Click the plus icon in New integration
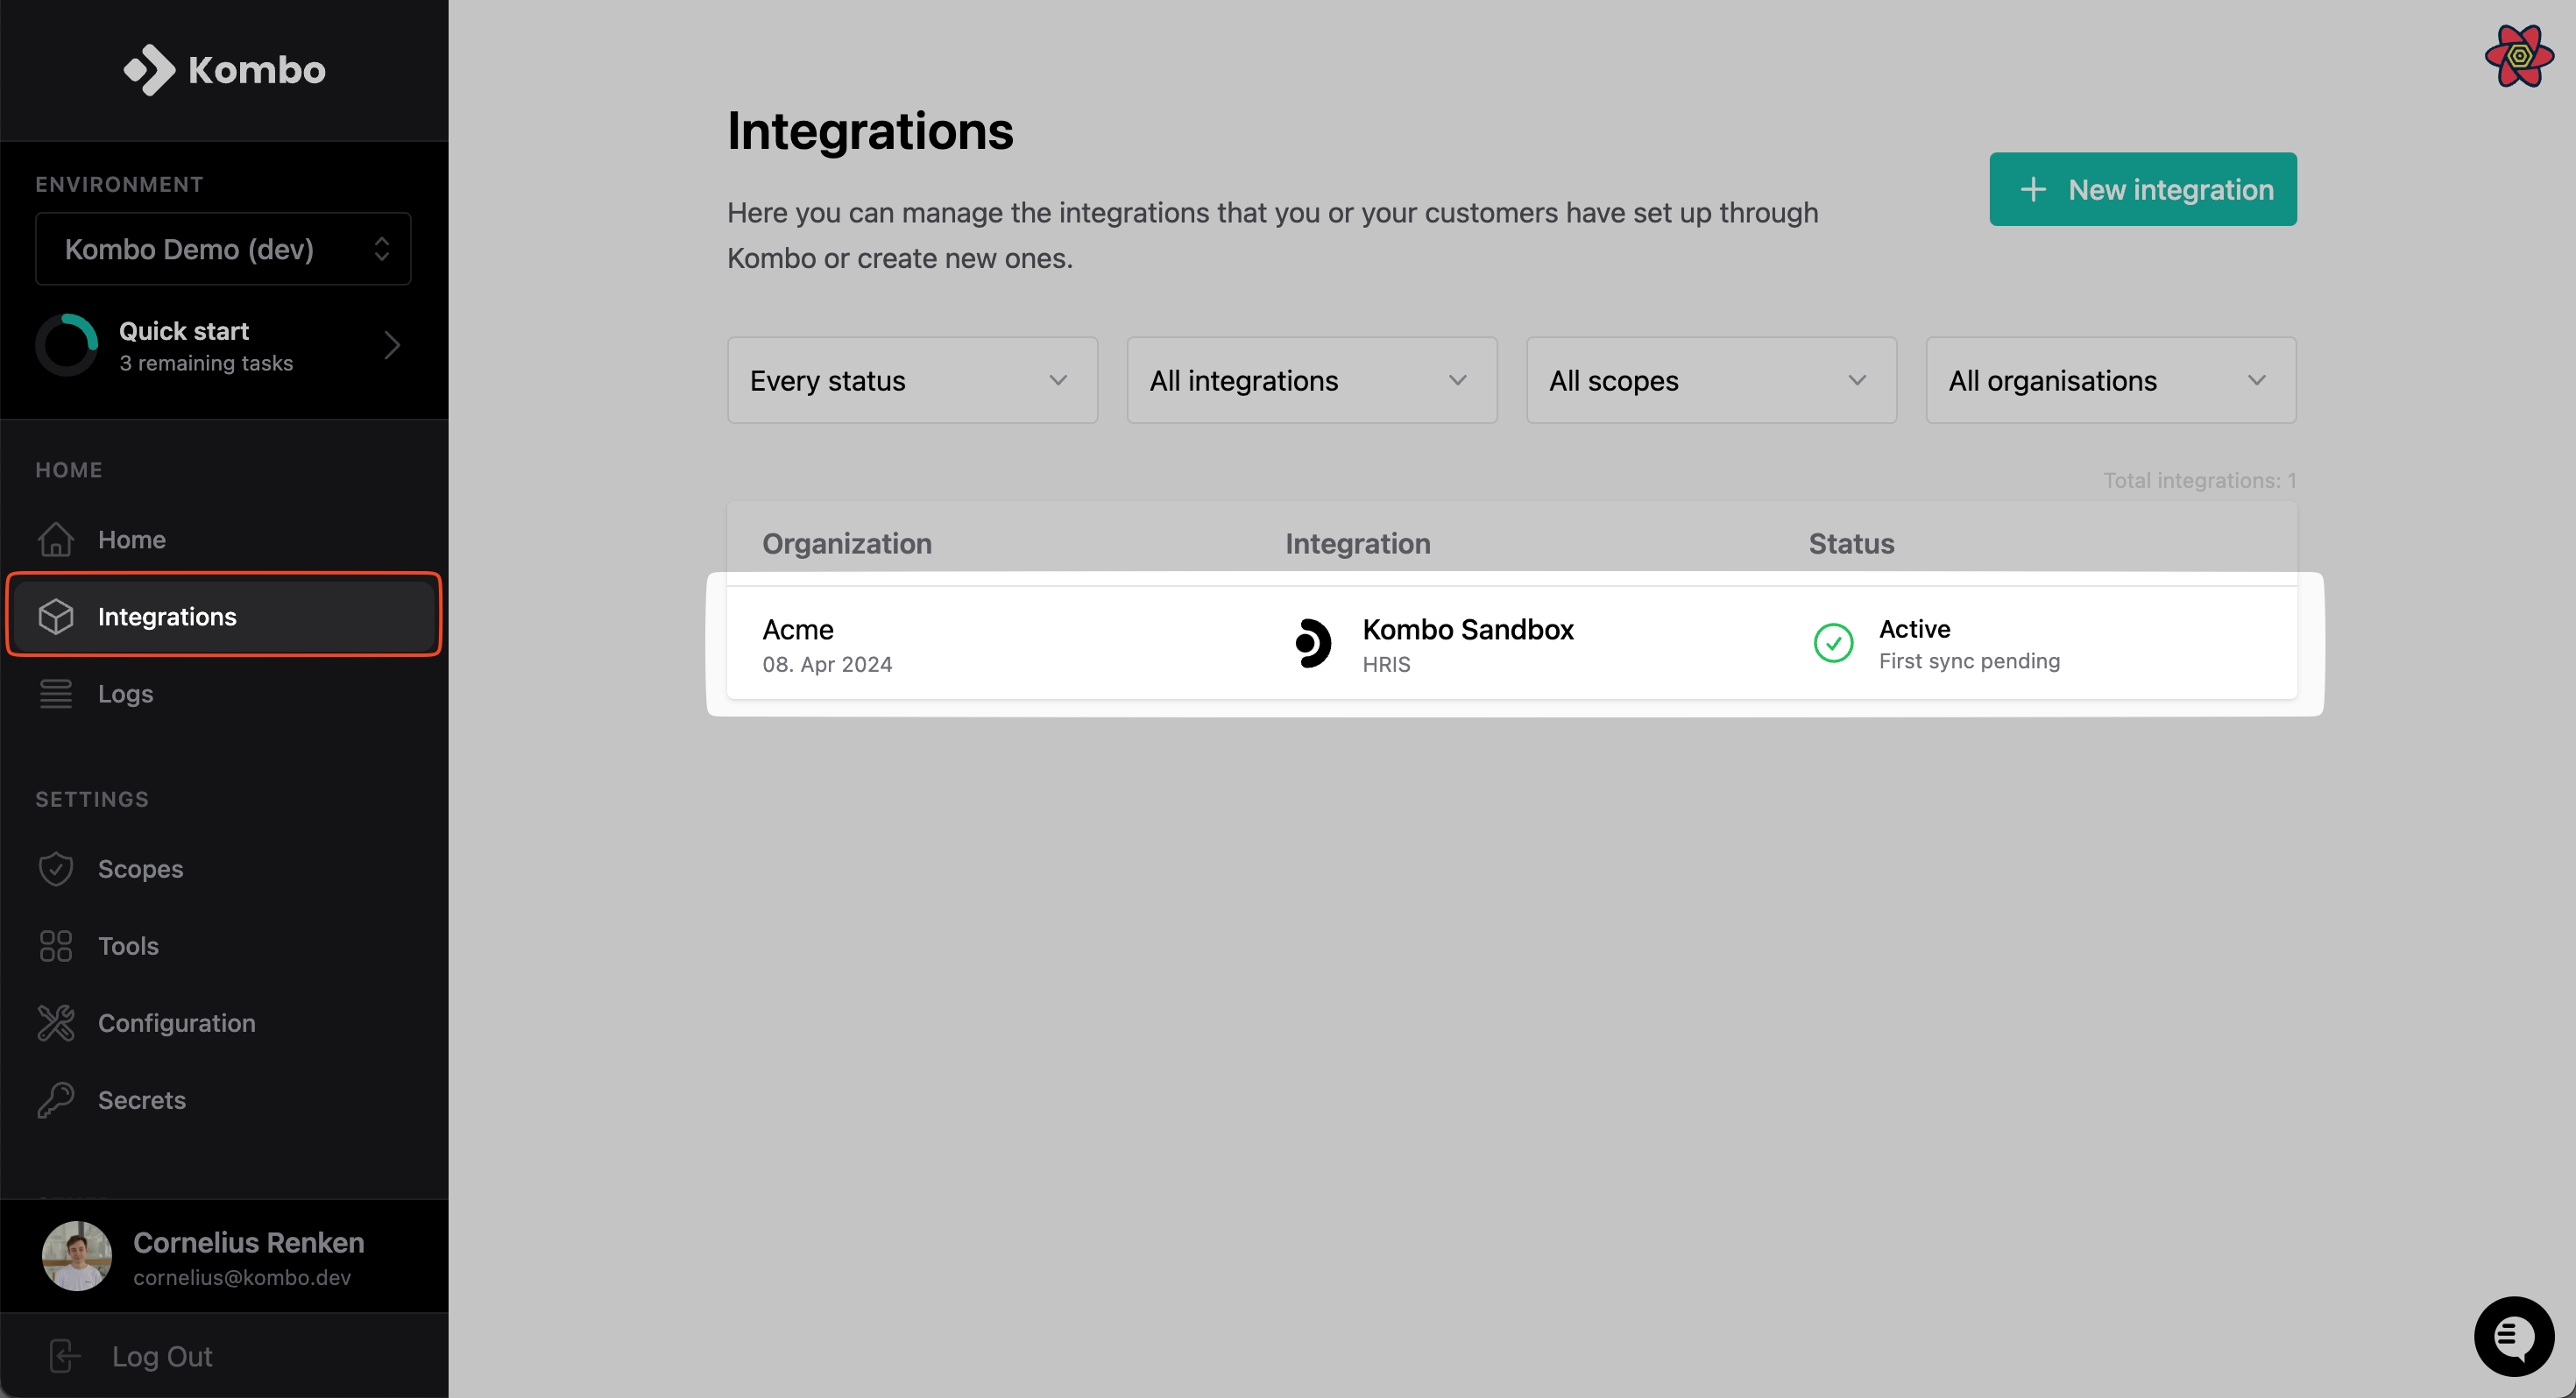Image resolution: width=2576 pixels, height=1398 pixels. [2033, 189]
